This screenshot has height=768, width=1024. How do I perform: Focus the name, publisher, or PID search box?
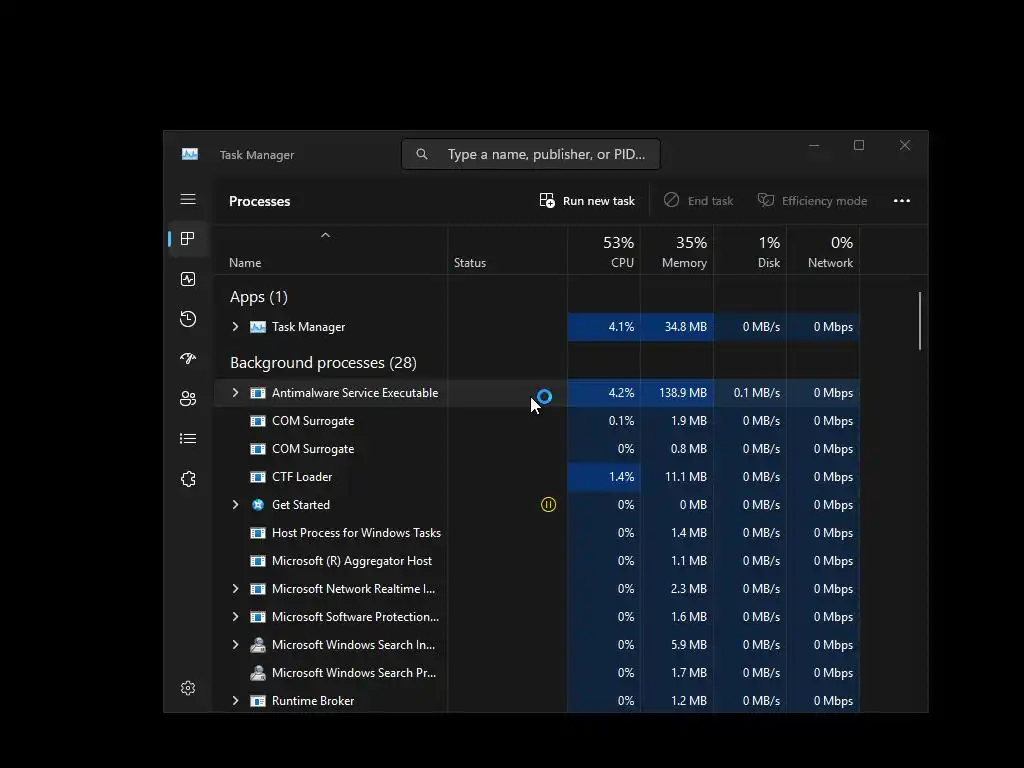[x=531, y=154]
